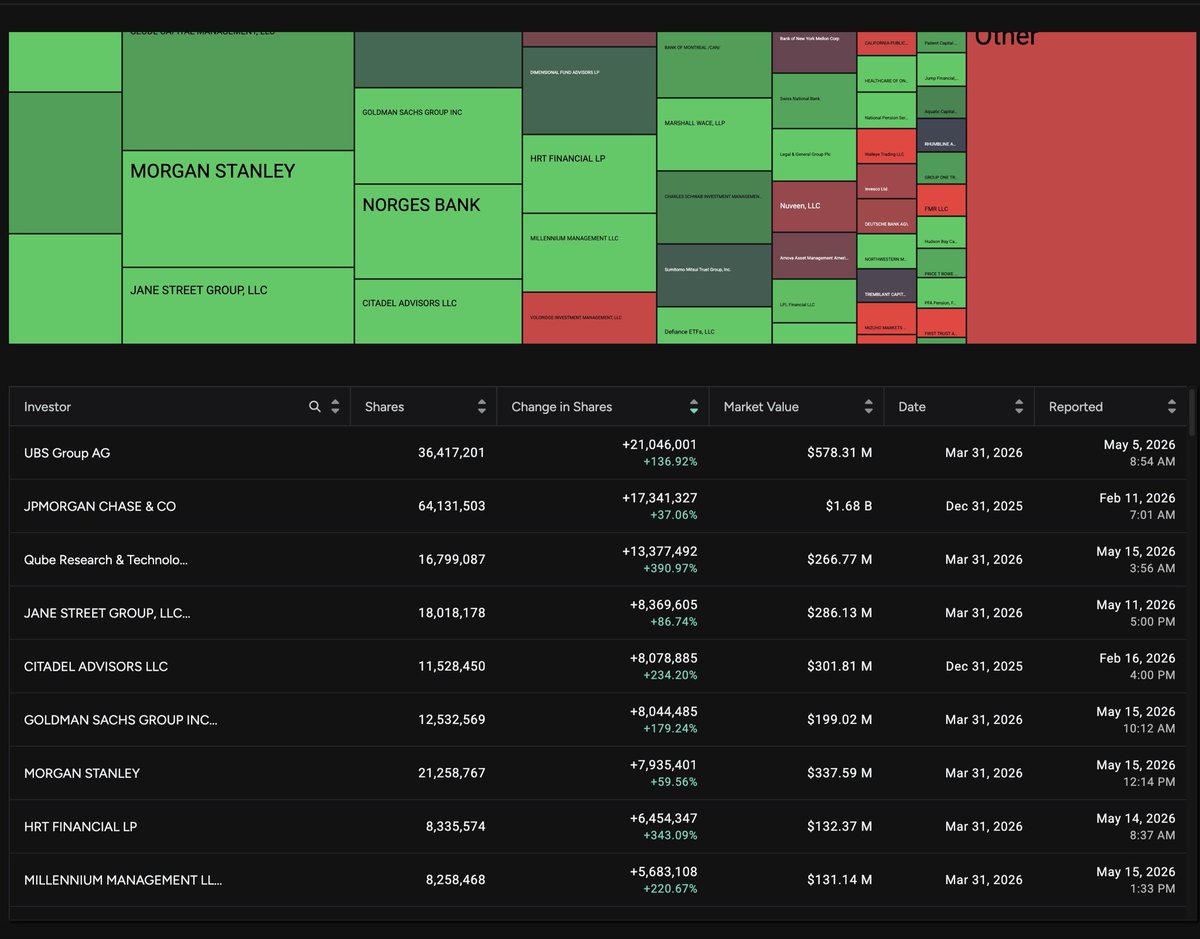Image resolution: width=1200 pixels, height=939 pixels.
Task: Open GOLDMAN SACHS GROUP INC in the table
Action: pyautogui.click(x=598, y=720)
